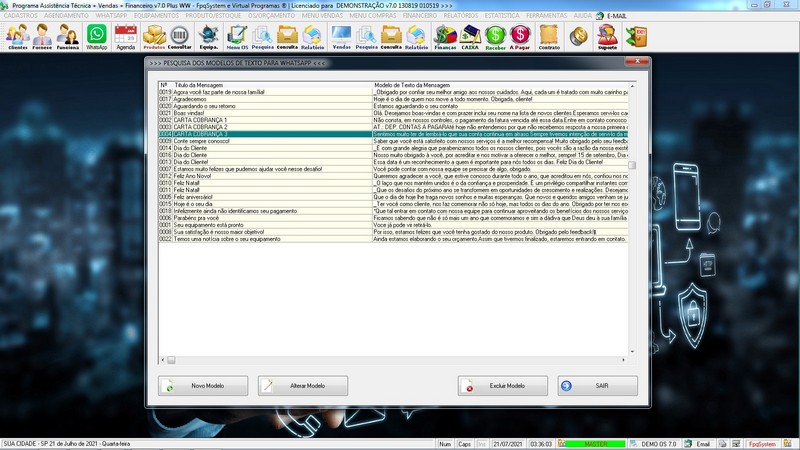800x450 pixels.
Task: Open the Receber green dollar icon
Action: coord(495,37)
